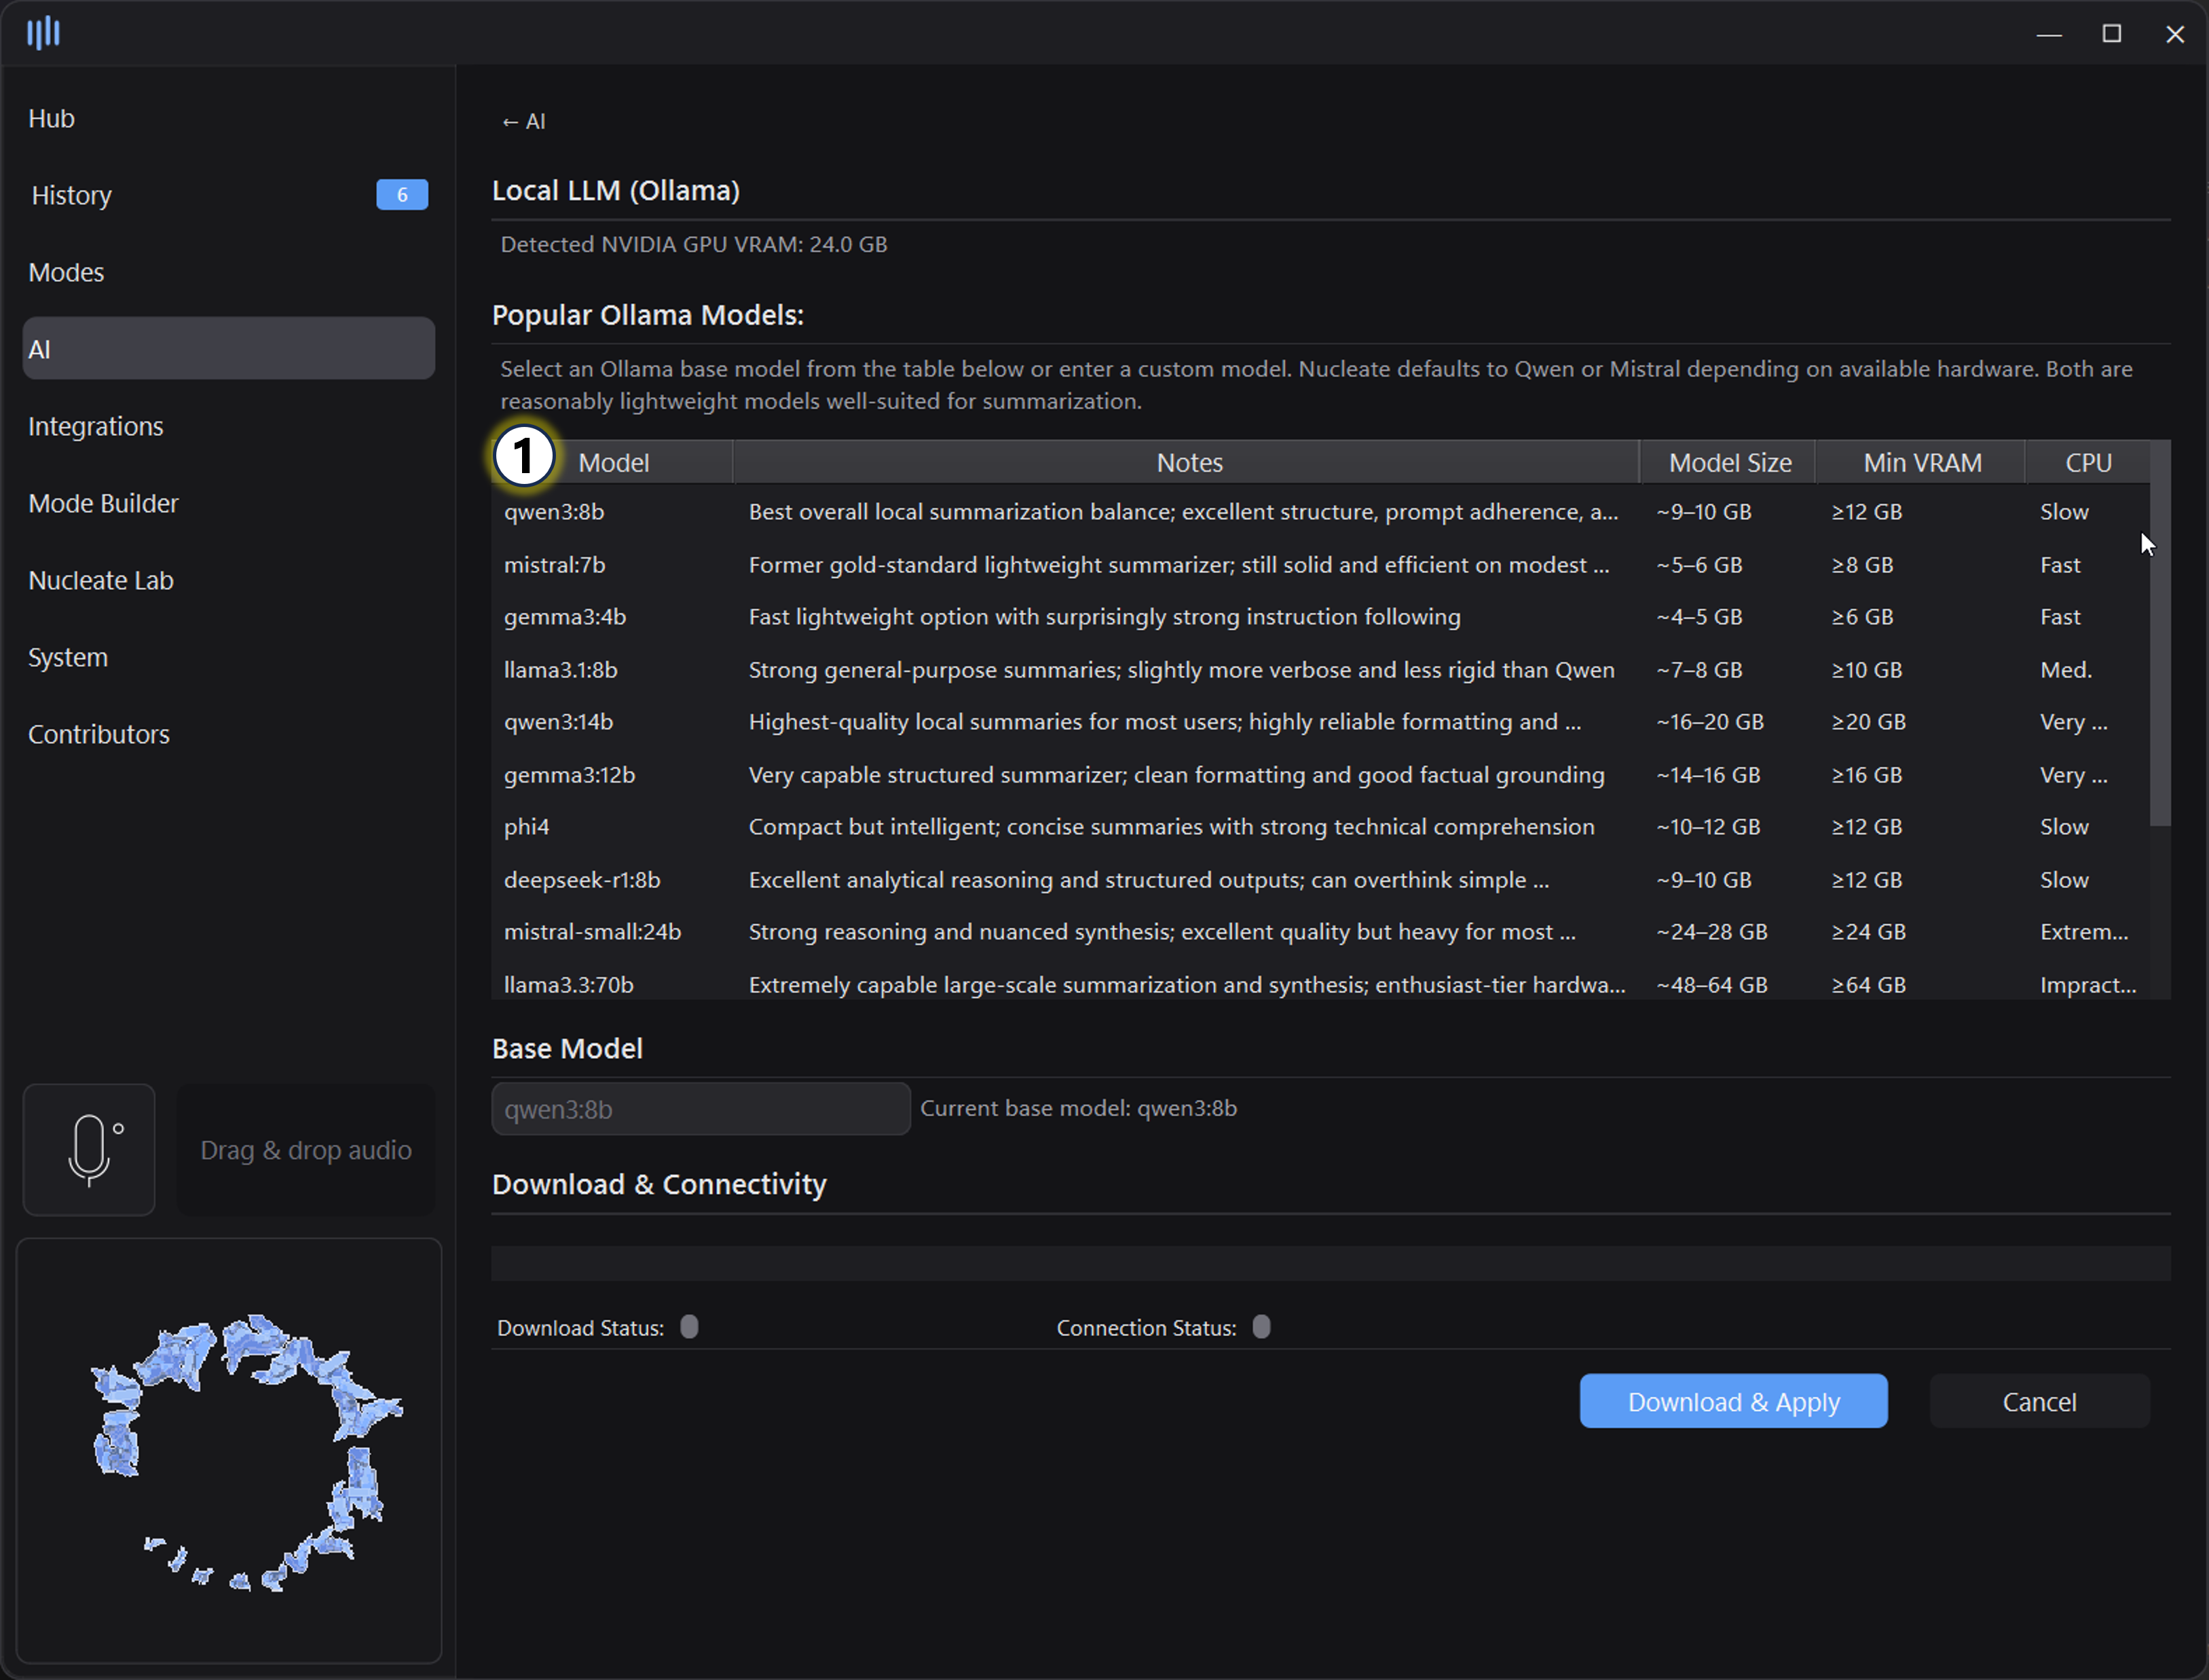
Task: Select the mistral:7b model row
Action: (x=1320, y=565)
